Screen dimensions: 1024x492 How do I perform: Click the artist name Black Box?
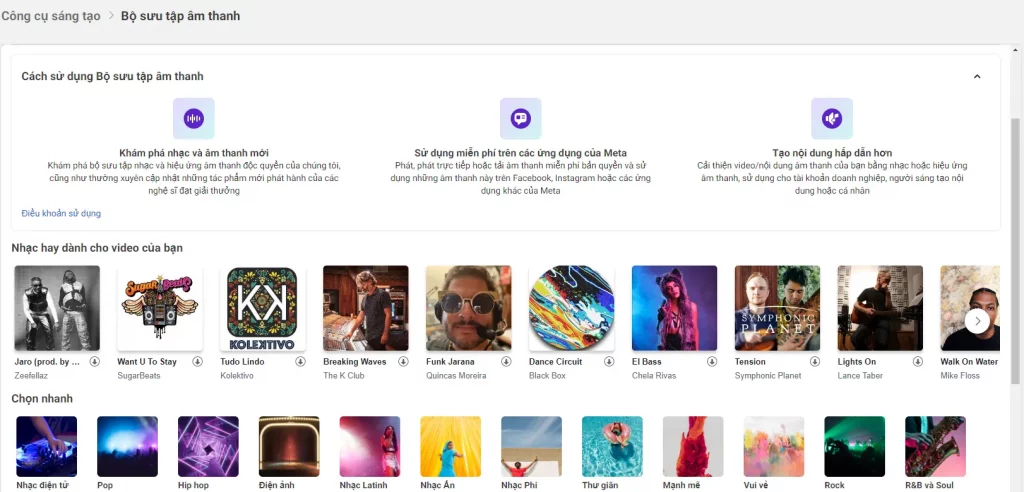tap(547, 376)
